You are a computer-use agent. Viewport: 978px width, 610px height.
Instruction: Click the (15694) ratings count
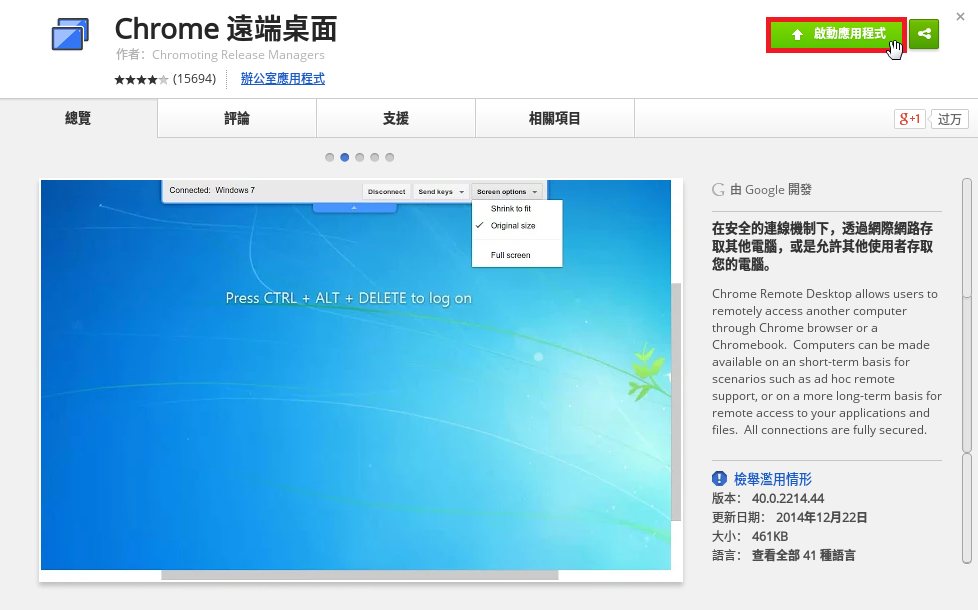click(x=195, y=79)
